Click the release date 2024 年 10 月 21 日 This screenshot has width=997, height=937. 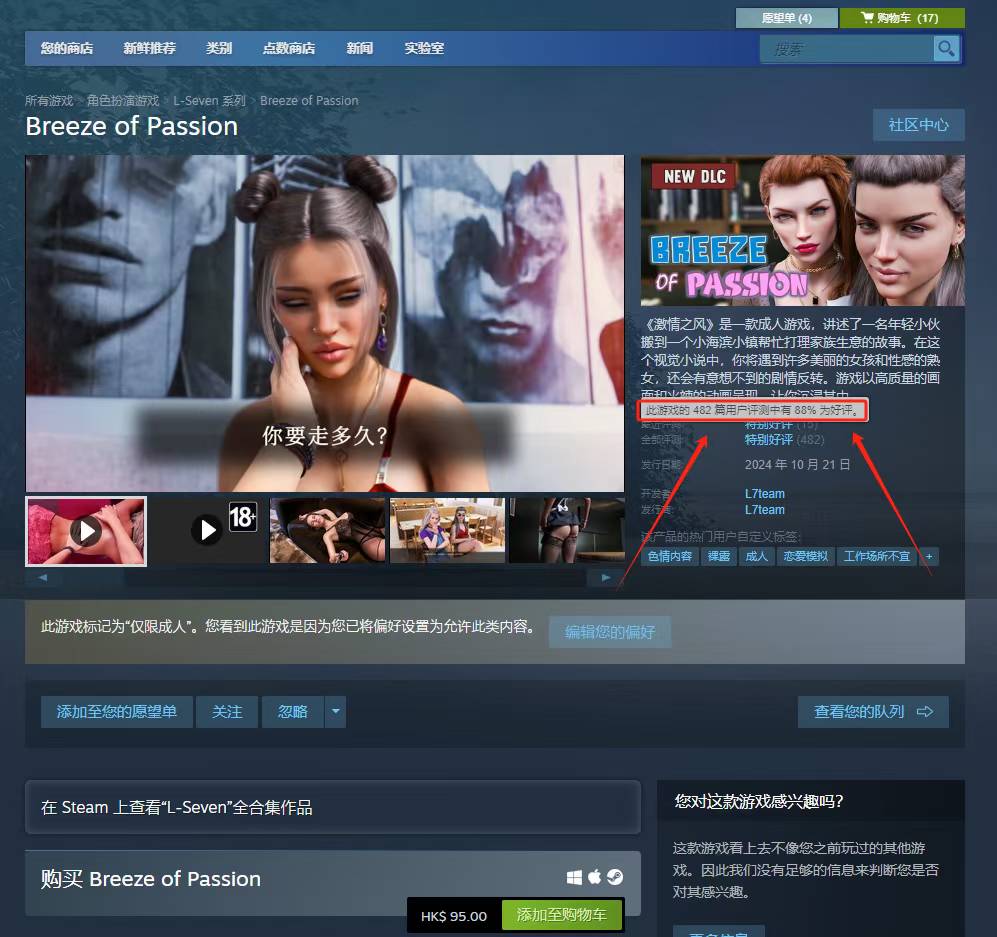pos(797,465)
